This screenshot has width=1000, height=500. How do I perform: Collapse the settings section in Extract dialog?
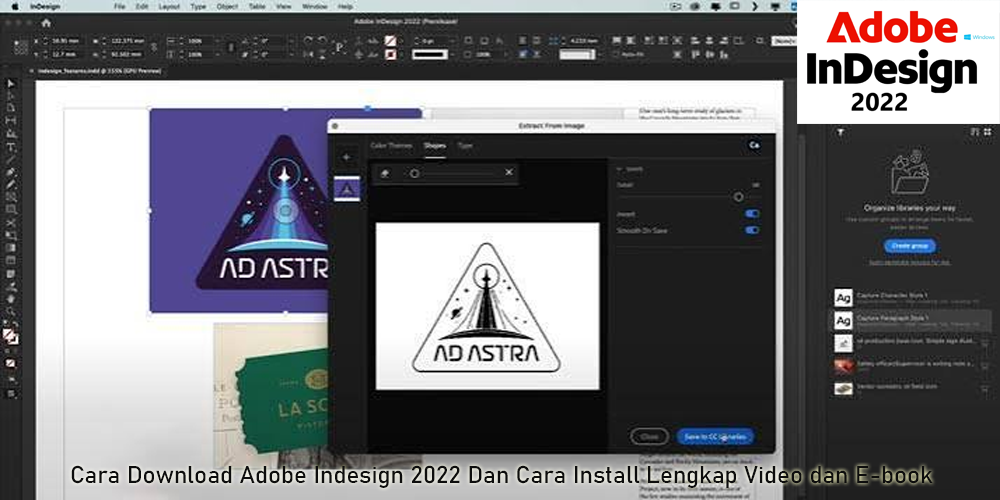(619, 169)
